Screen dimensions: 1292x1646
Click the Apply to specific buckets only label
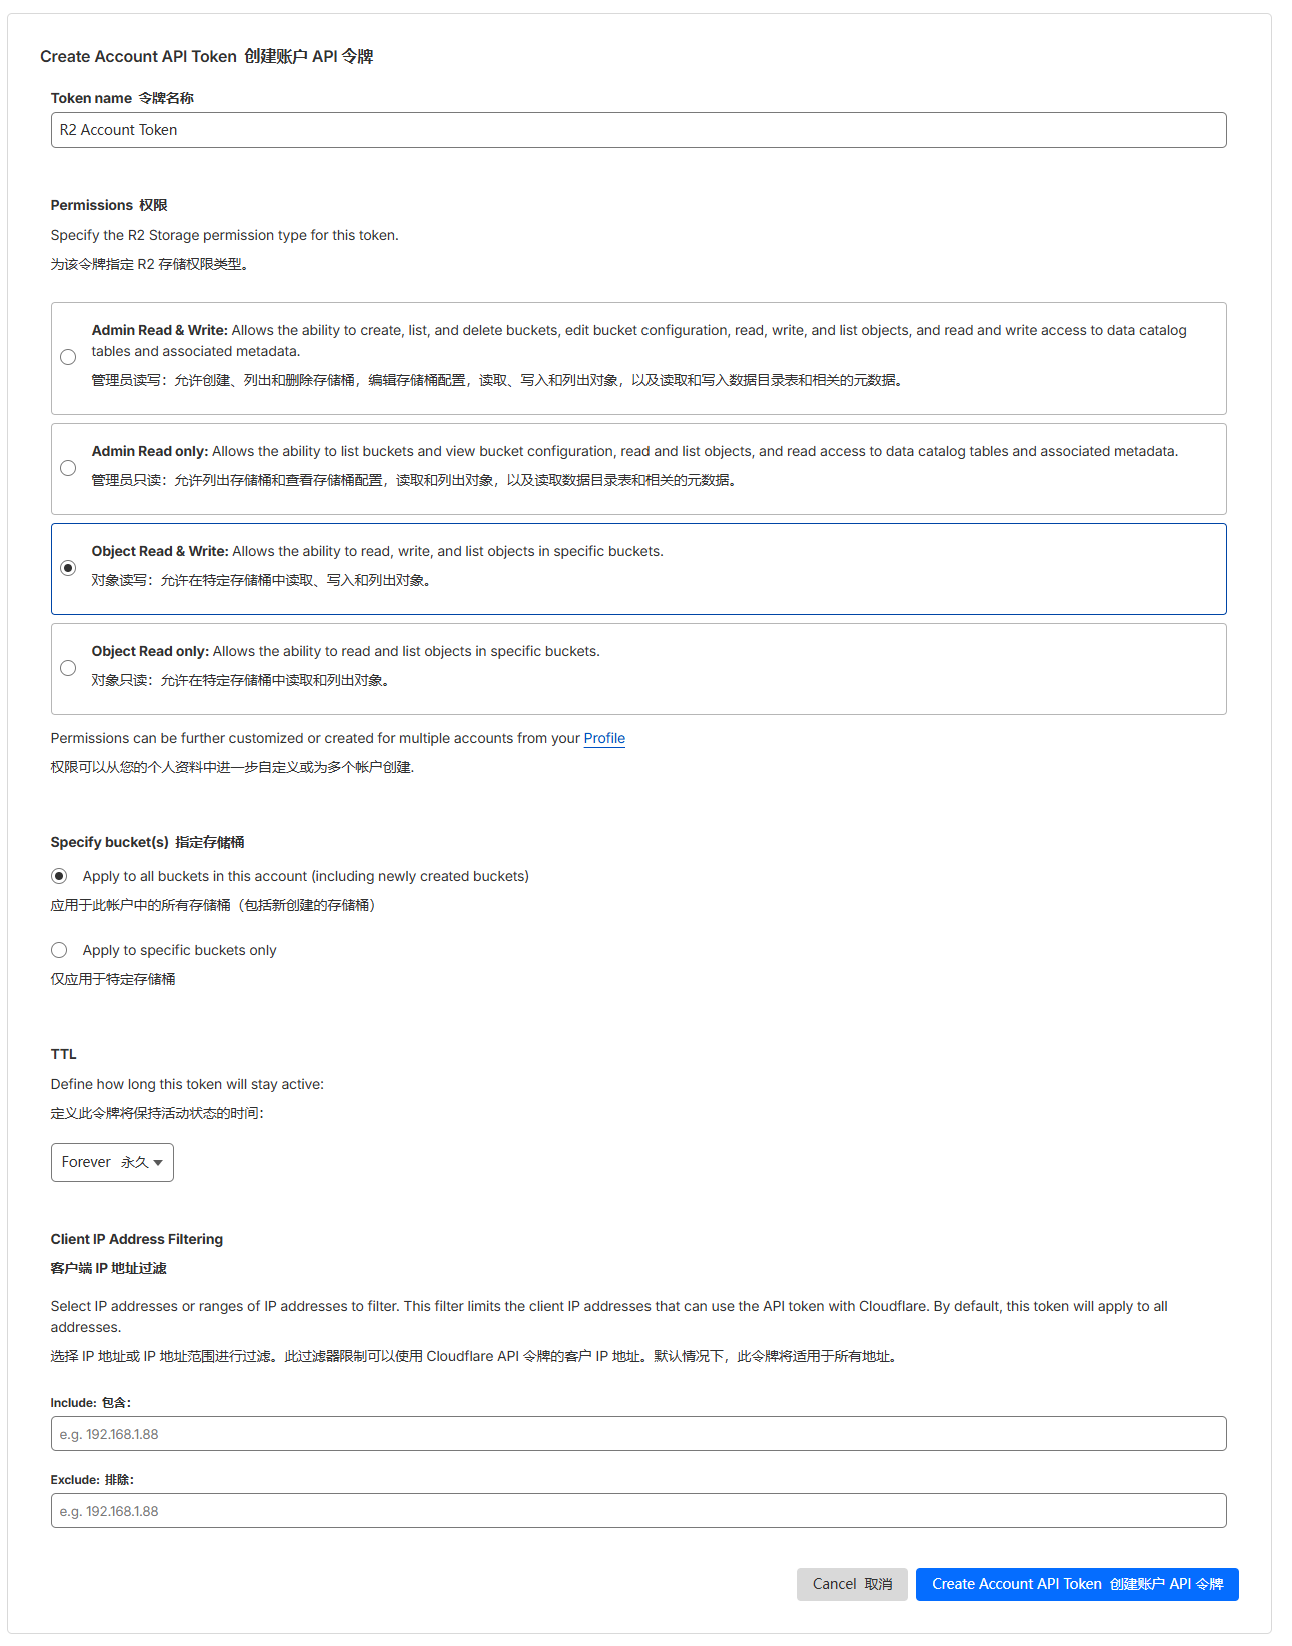tap(179, 950)
